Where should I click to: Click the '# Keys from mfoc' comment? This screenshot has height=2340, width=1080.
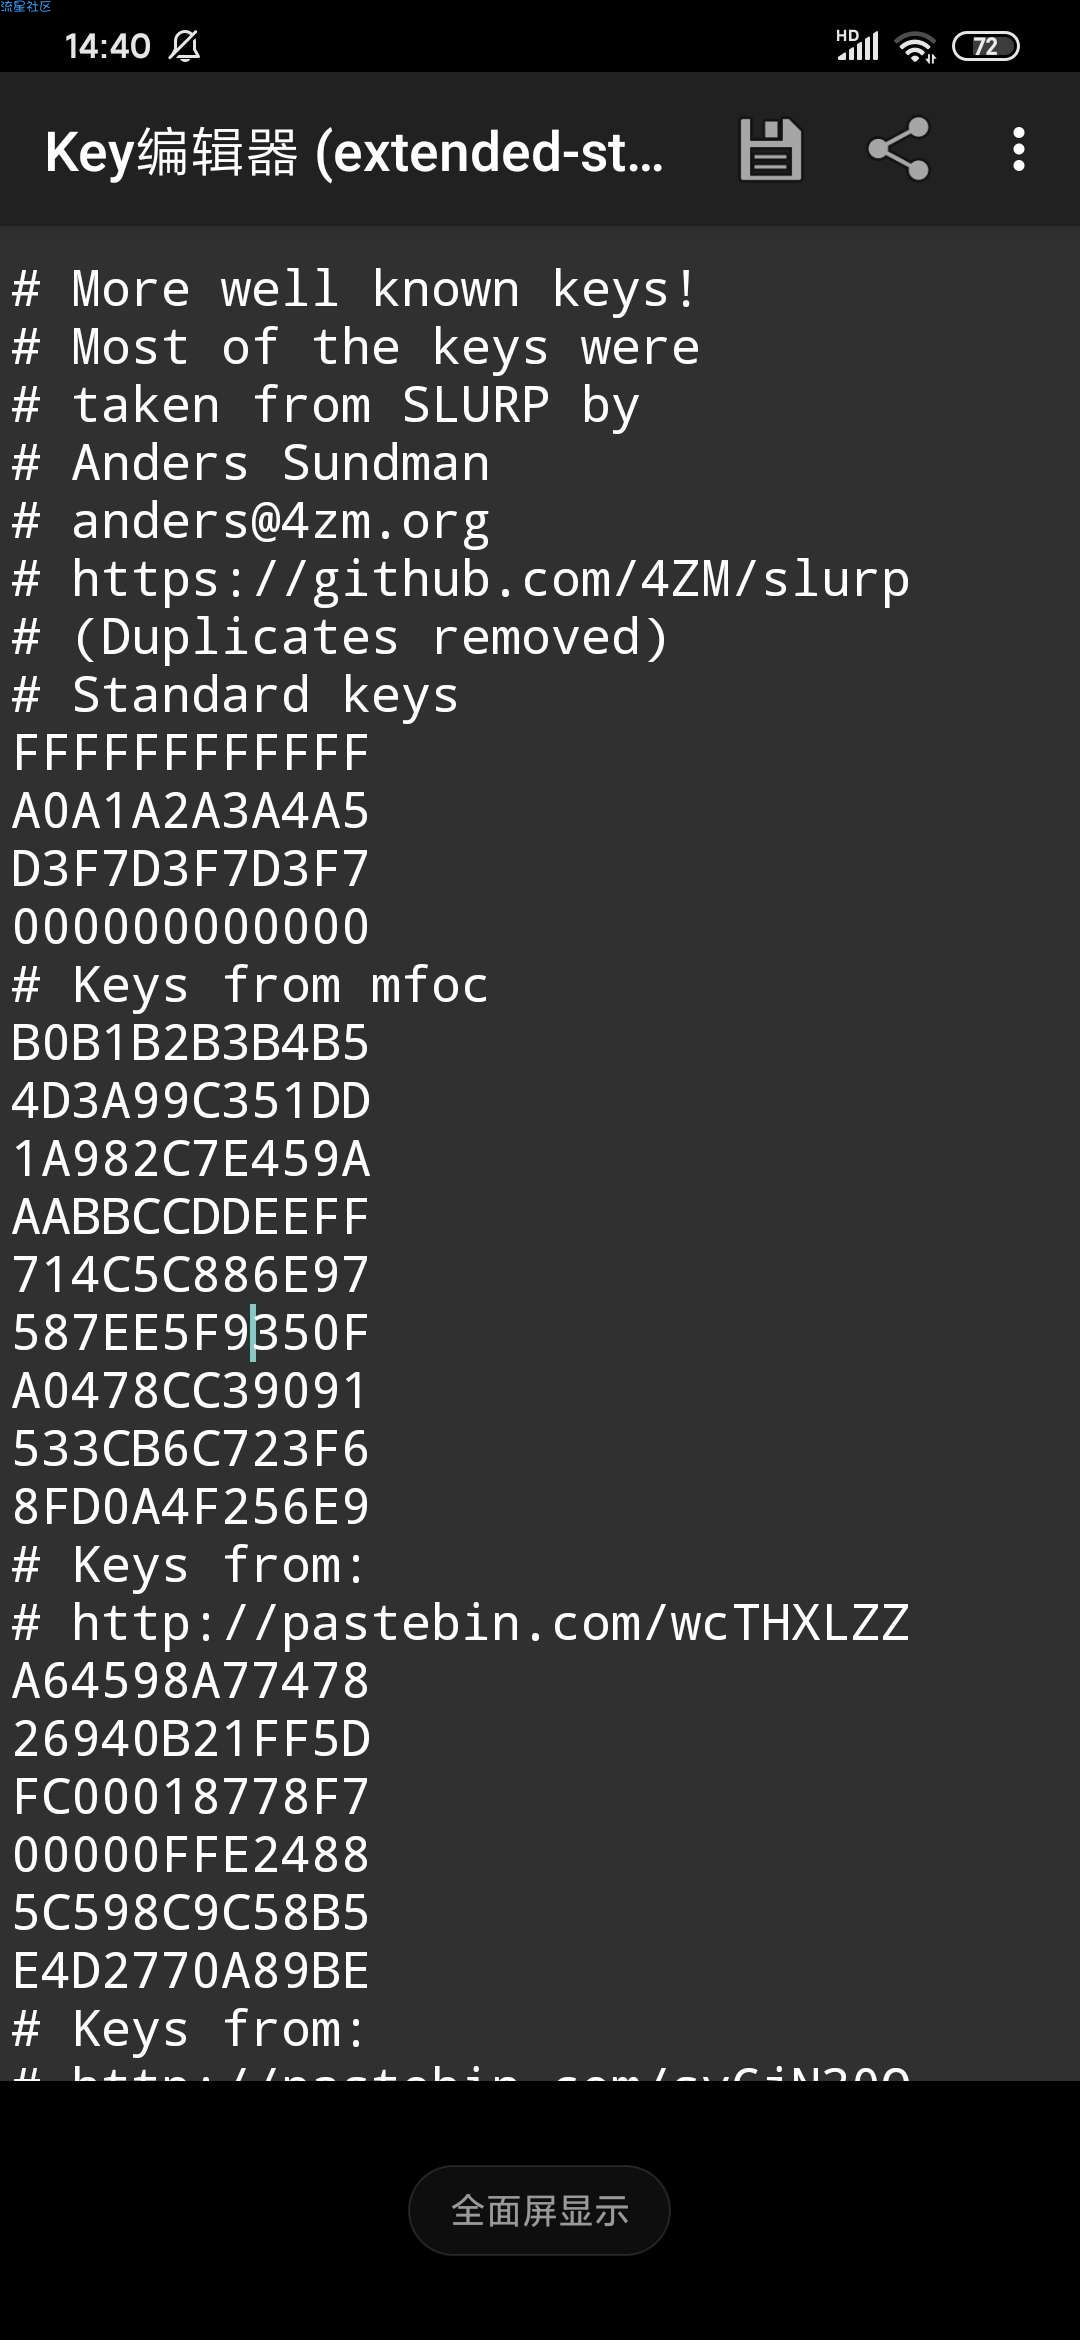click(x=250, y=985)
